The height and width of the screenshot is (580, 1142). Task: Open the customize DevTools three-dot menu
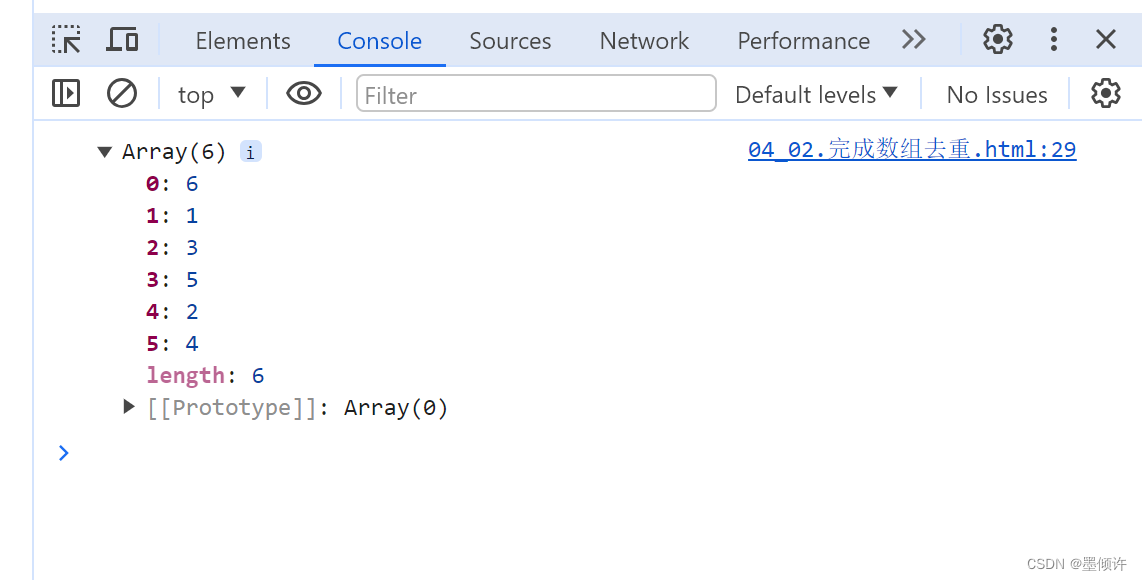[1053, 40]
